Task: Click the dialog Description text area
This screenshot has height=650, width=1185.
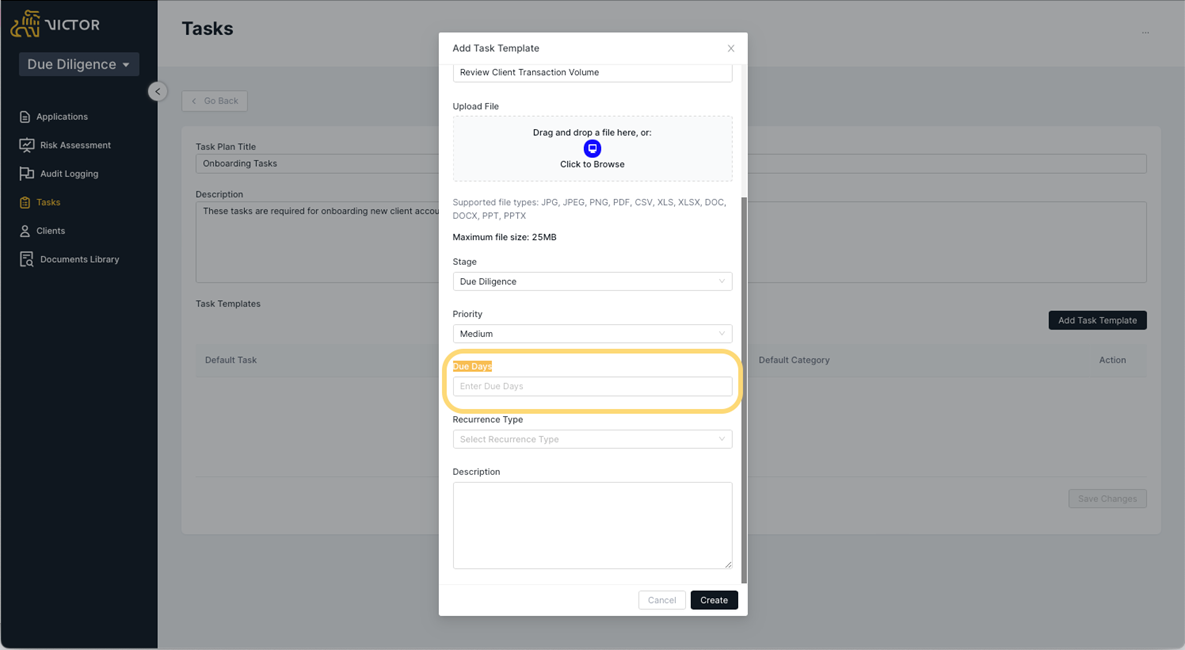Action: coord(592,525)
